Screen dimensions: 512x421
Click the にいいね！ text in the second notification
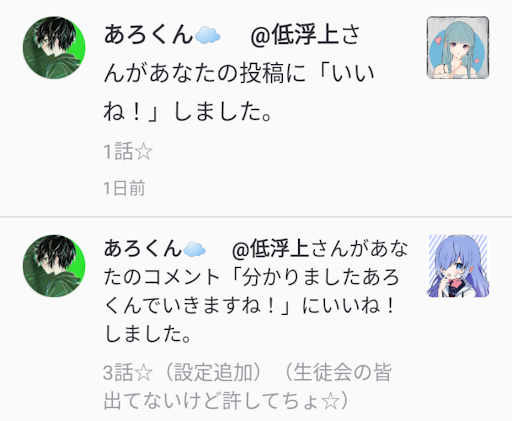coord(348,305)
